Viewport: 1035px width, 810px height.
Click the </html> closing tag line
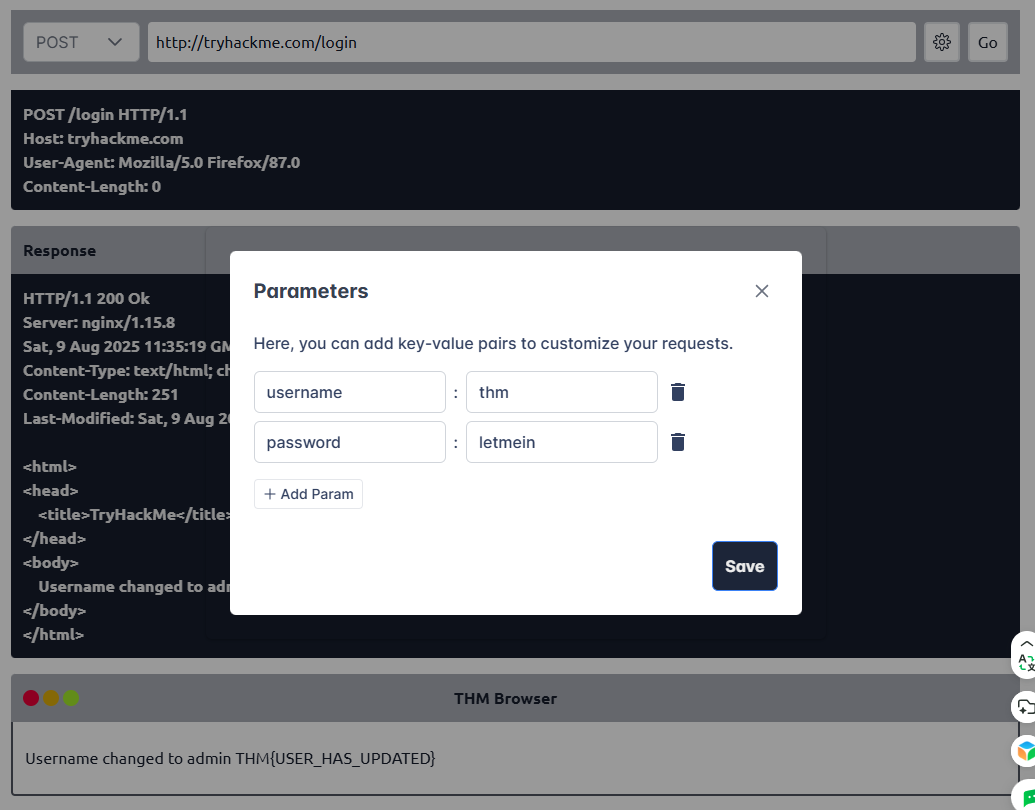click(x=53, y=635)
